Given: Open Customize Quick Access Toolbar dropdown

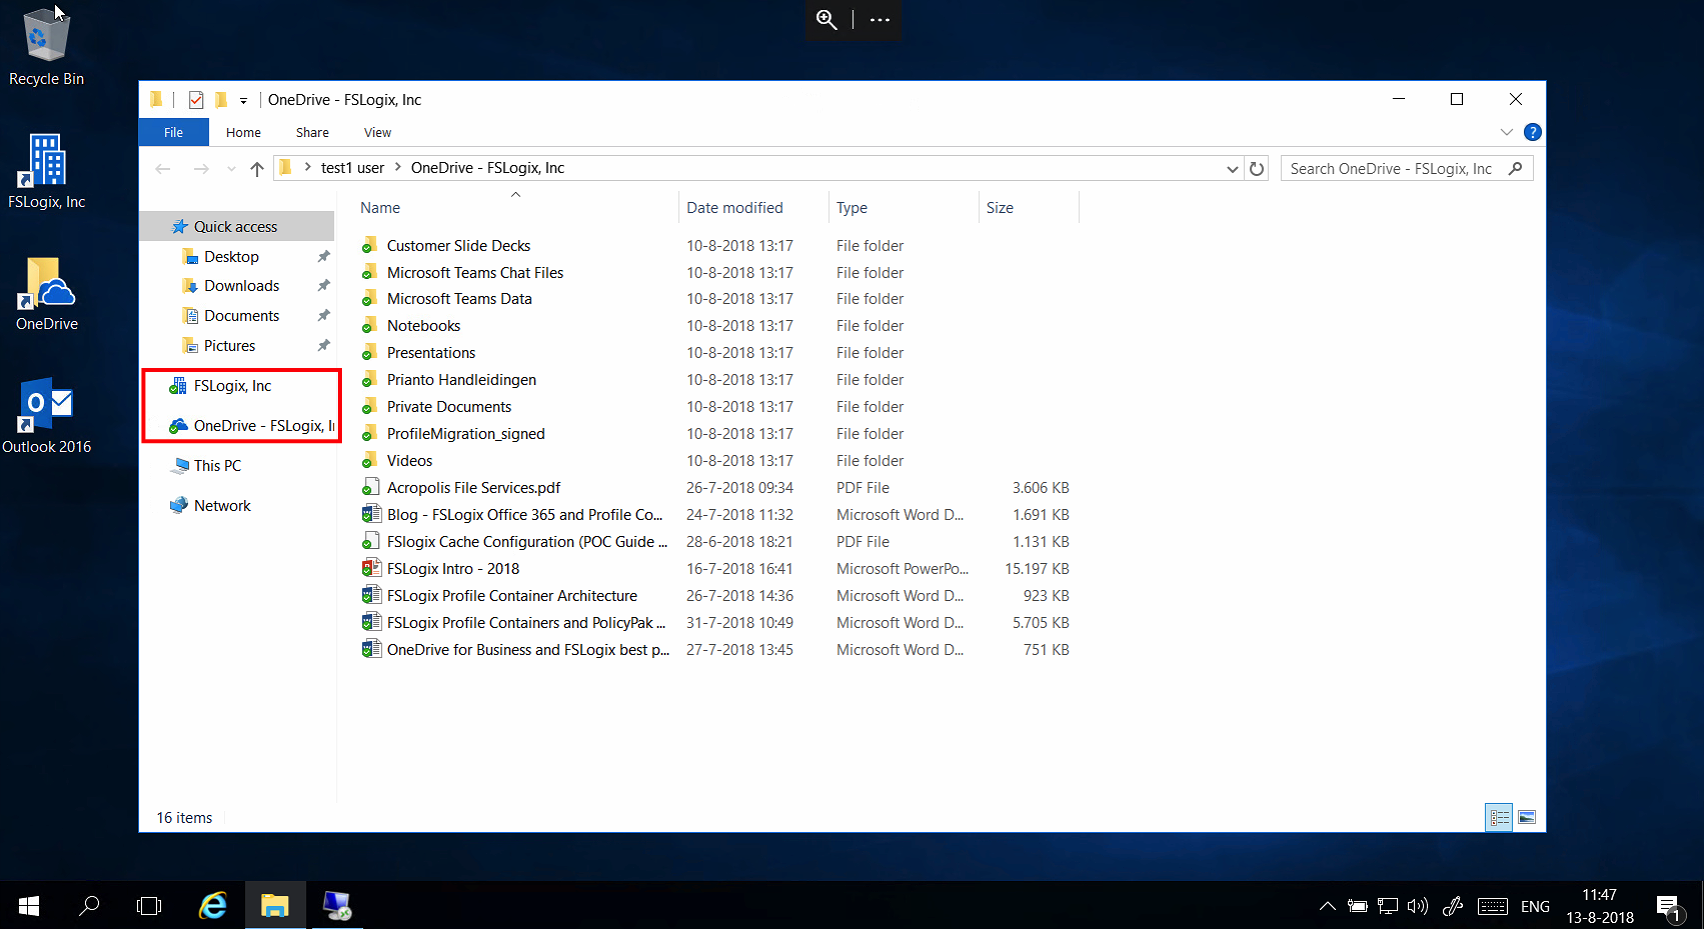Looking at the screenshot, I should pos(243,101).
